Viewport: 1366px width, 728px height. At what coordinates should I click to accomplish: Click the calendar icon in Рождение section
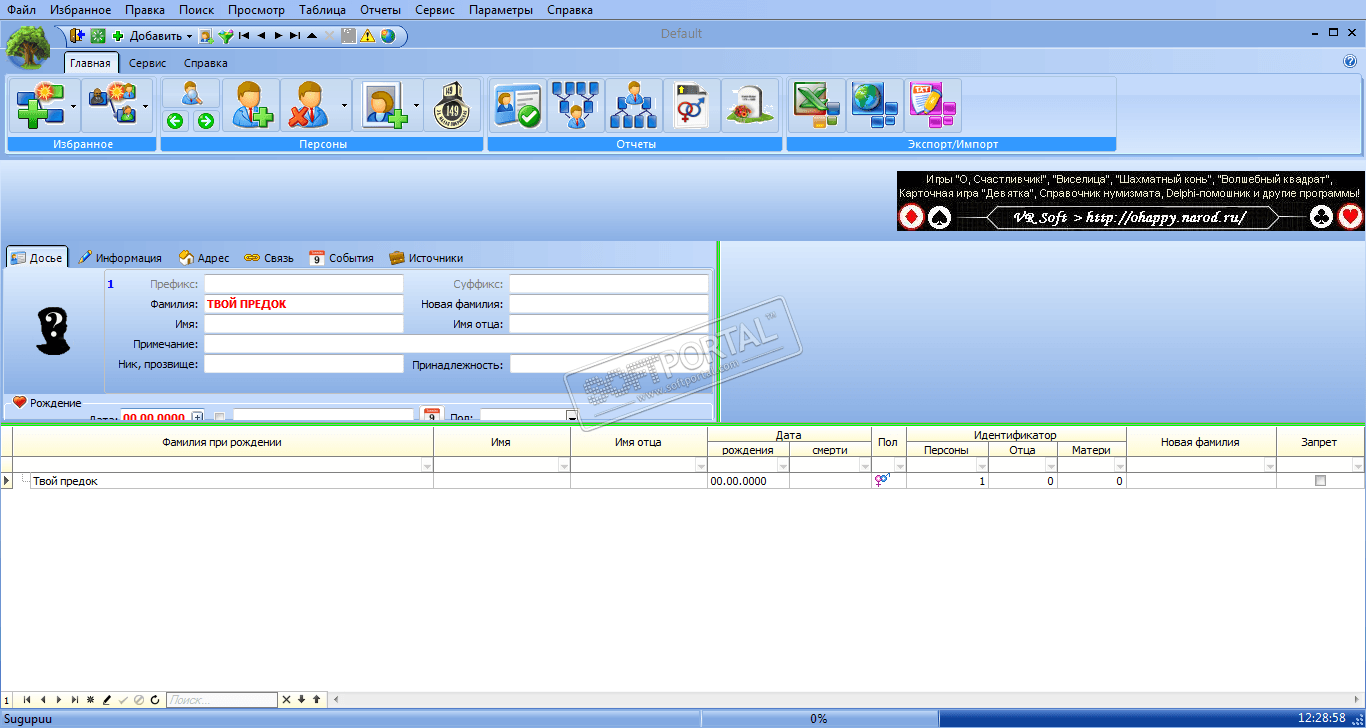tap(432, 415)
